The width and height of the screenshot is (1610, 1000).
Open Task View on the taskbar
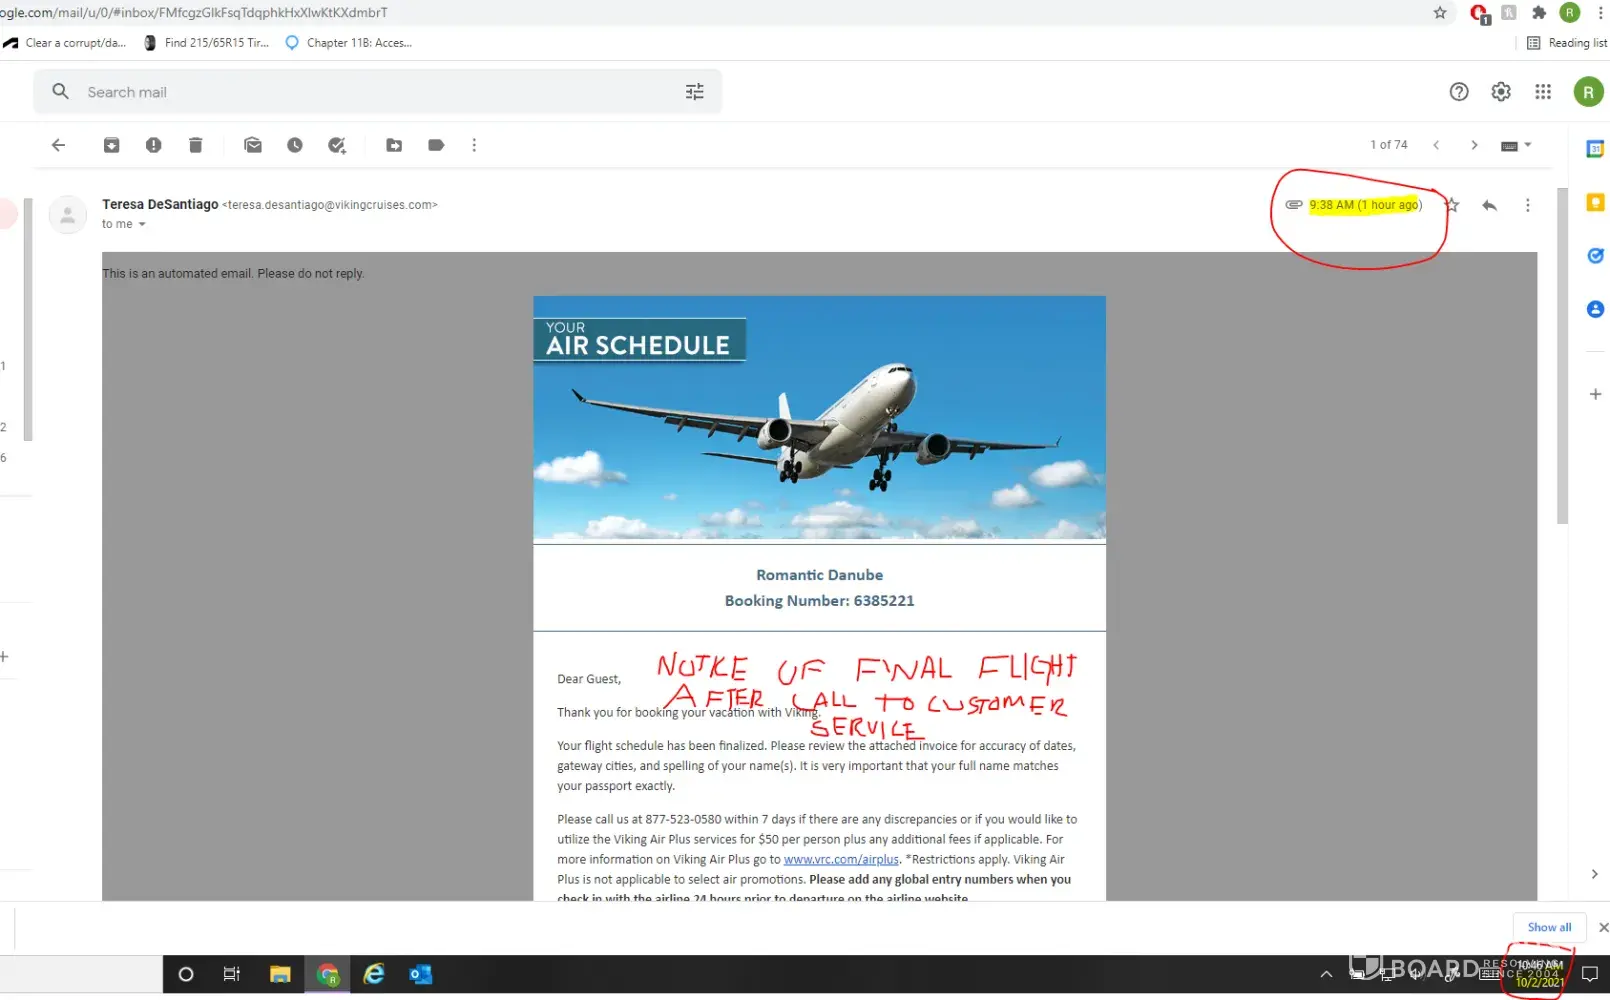click(x=231, y=974)
